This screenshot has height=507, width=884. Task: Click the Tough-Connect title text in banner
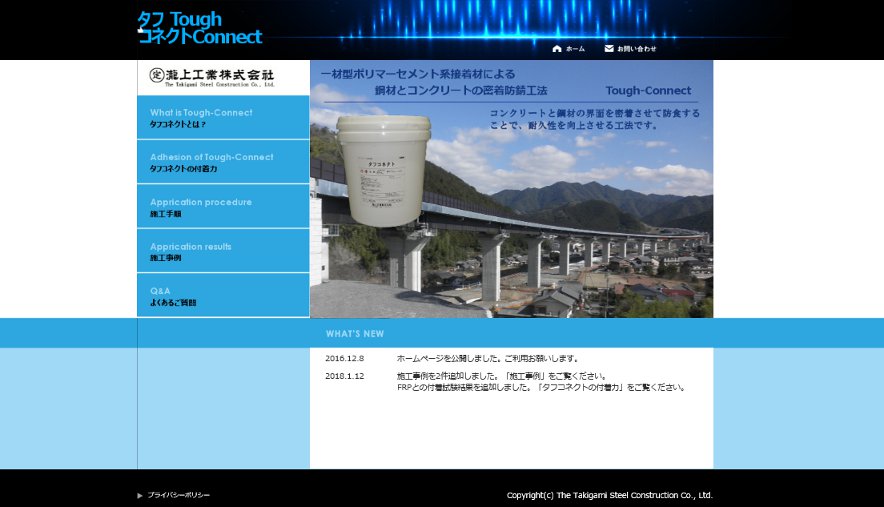point(648,90)
